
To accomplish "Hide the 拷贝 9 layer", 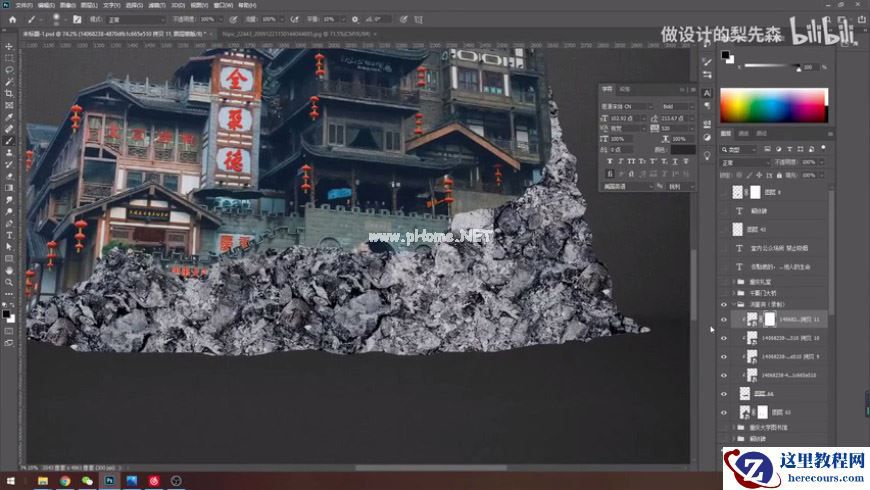I will [724, 357].
